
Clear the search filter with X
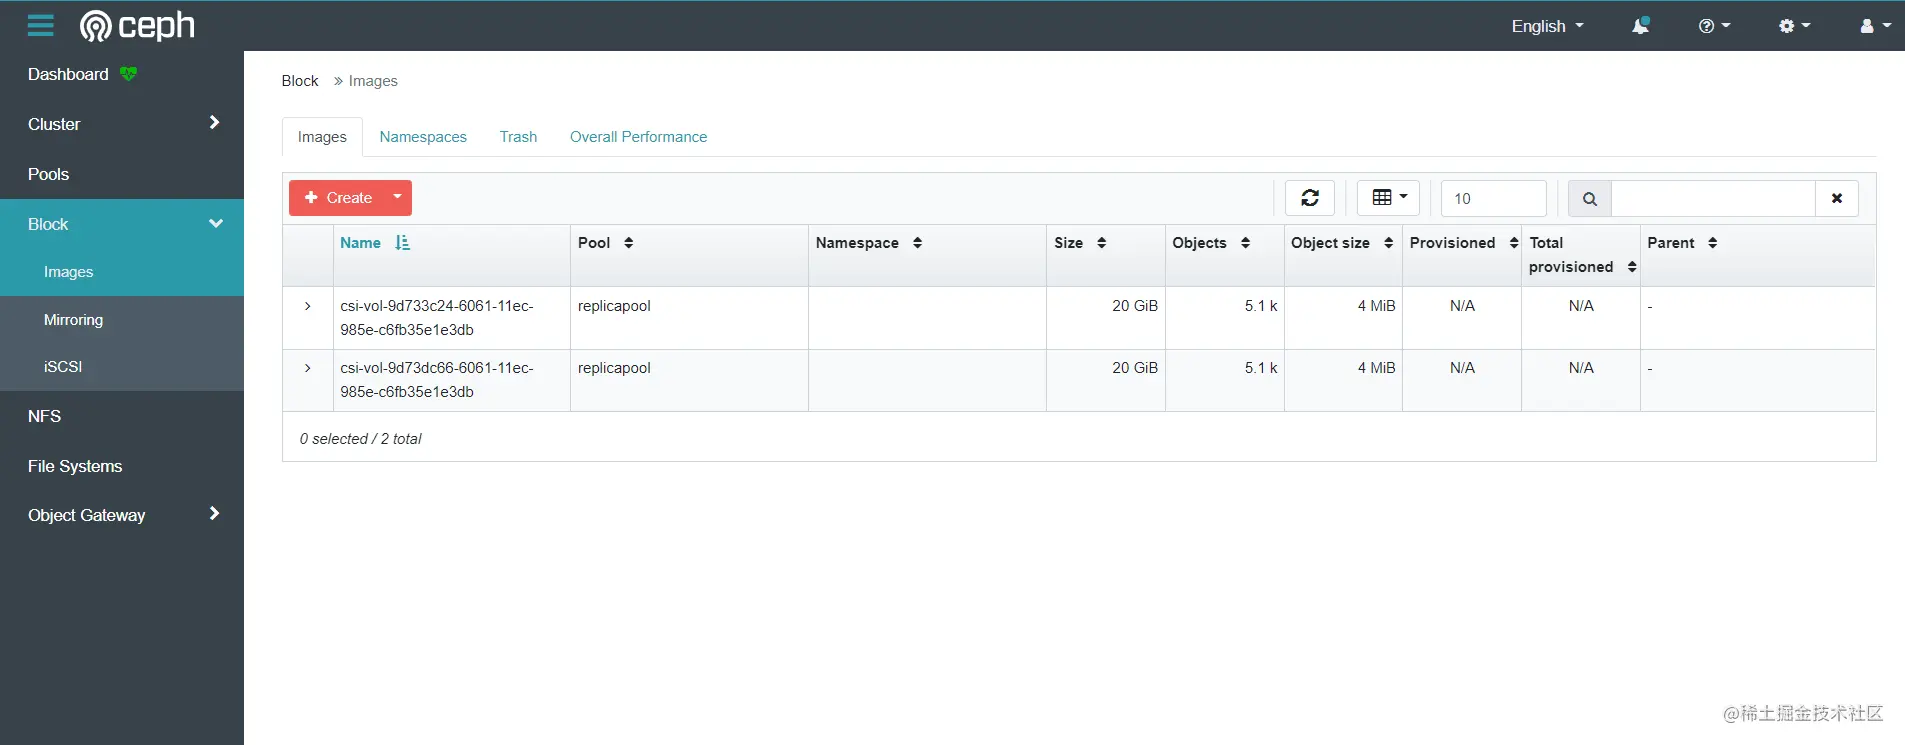click(1837, 199)
